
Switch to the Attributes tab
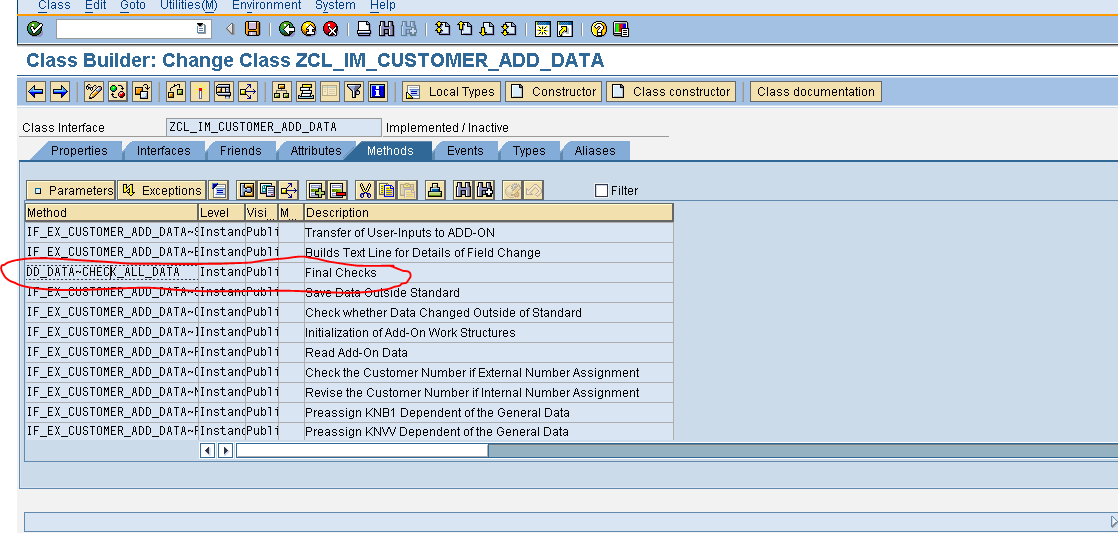click(x=316, y=150)
